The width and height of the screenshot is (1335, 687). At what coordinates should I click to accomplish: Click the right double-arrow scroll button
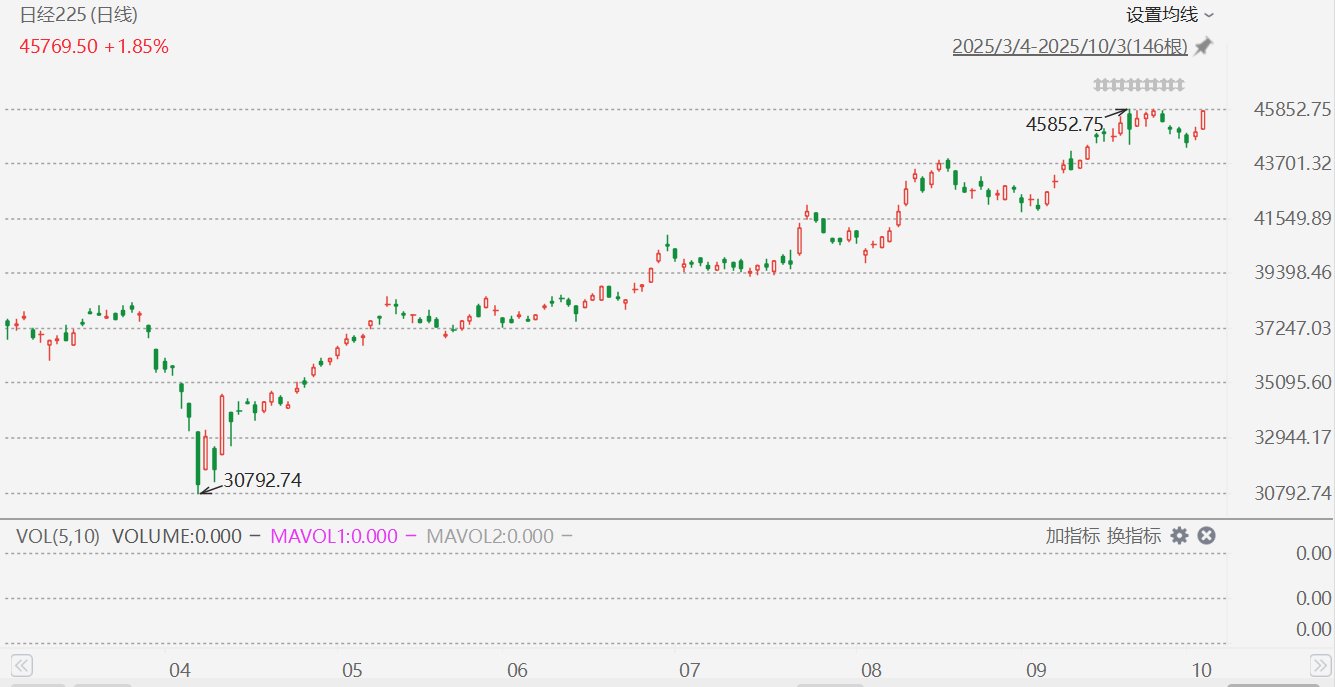[x=1320, y=665]
